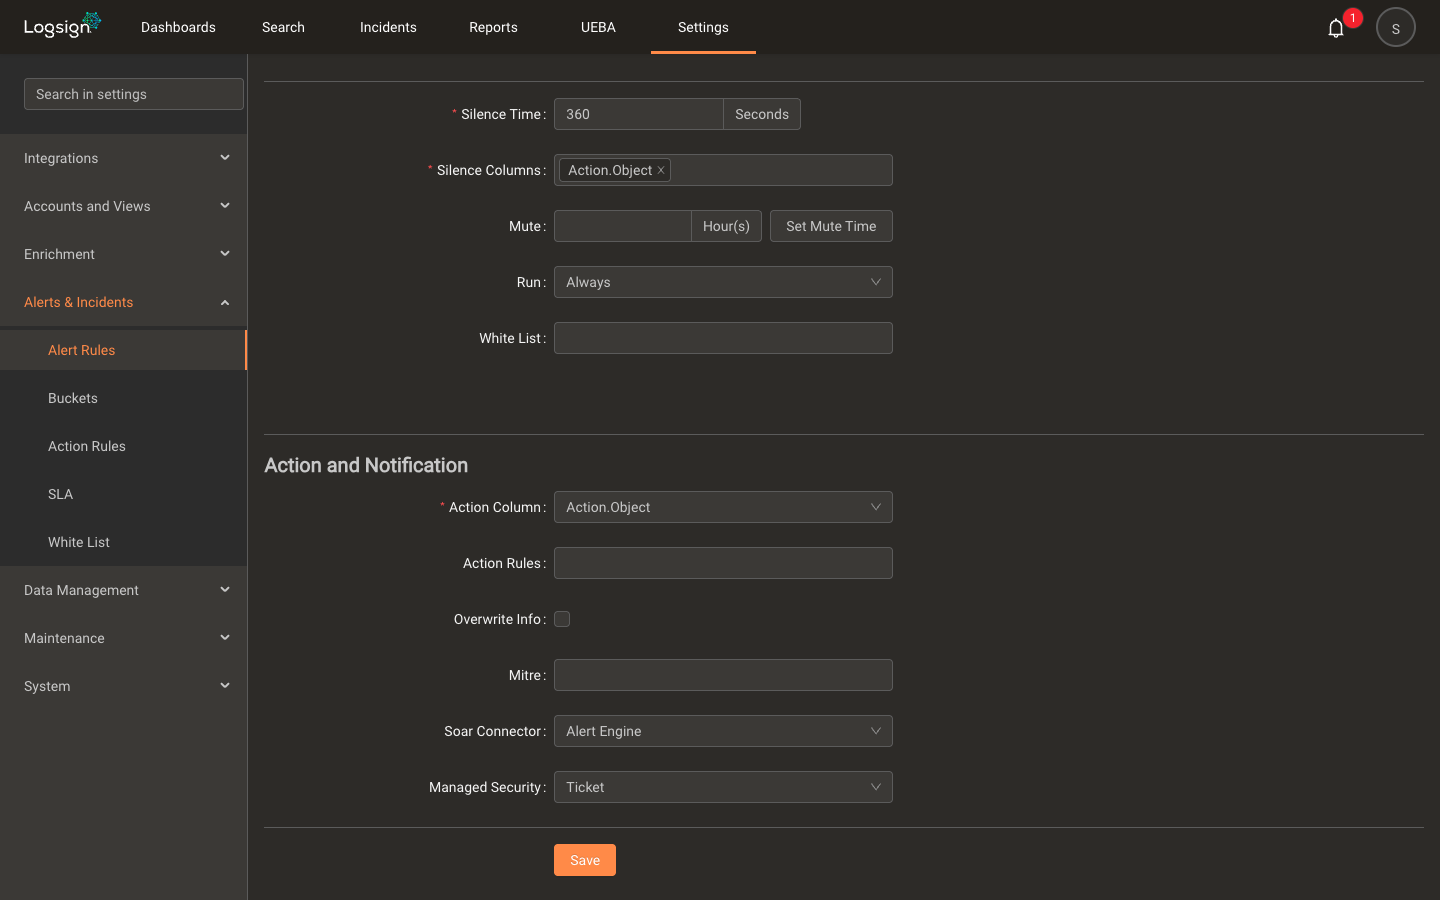Image resolution: width=1440 pixels, height=900 pixels.
Task: Toggle the Overwrite Info checkbox
Action: tap(562, 619)
